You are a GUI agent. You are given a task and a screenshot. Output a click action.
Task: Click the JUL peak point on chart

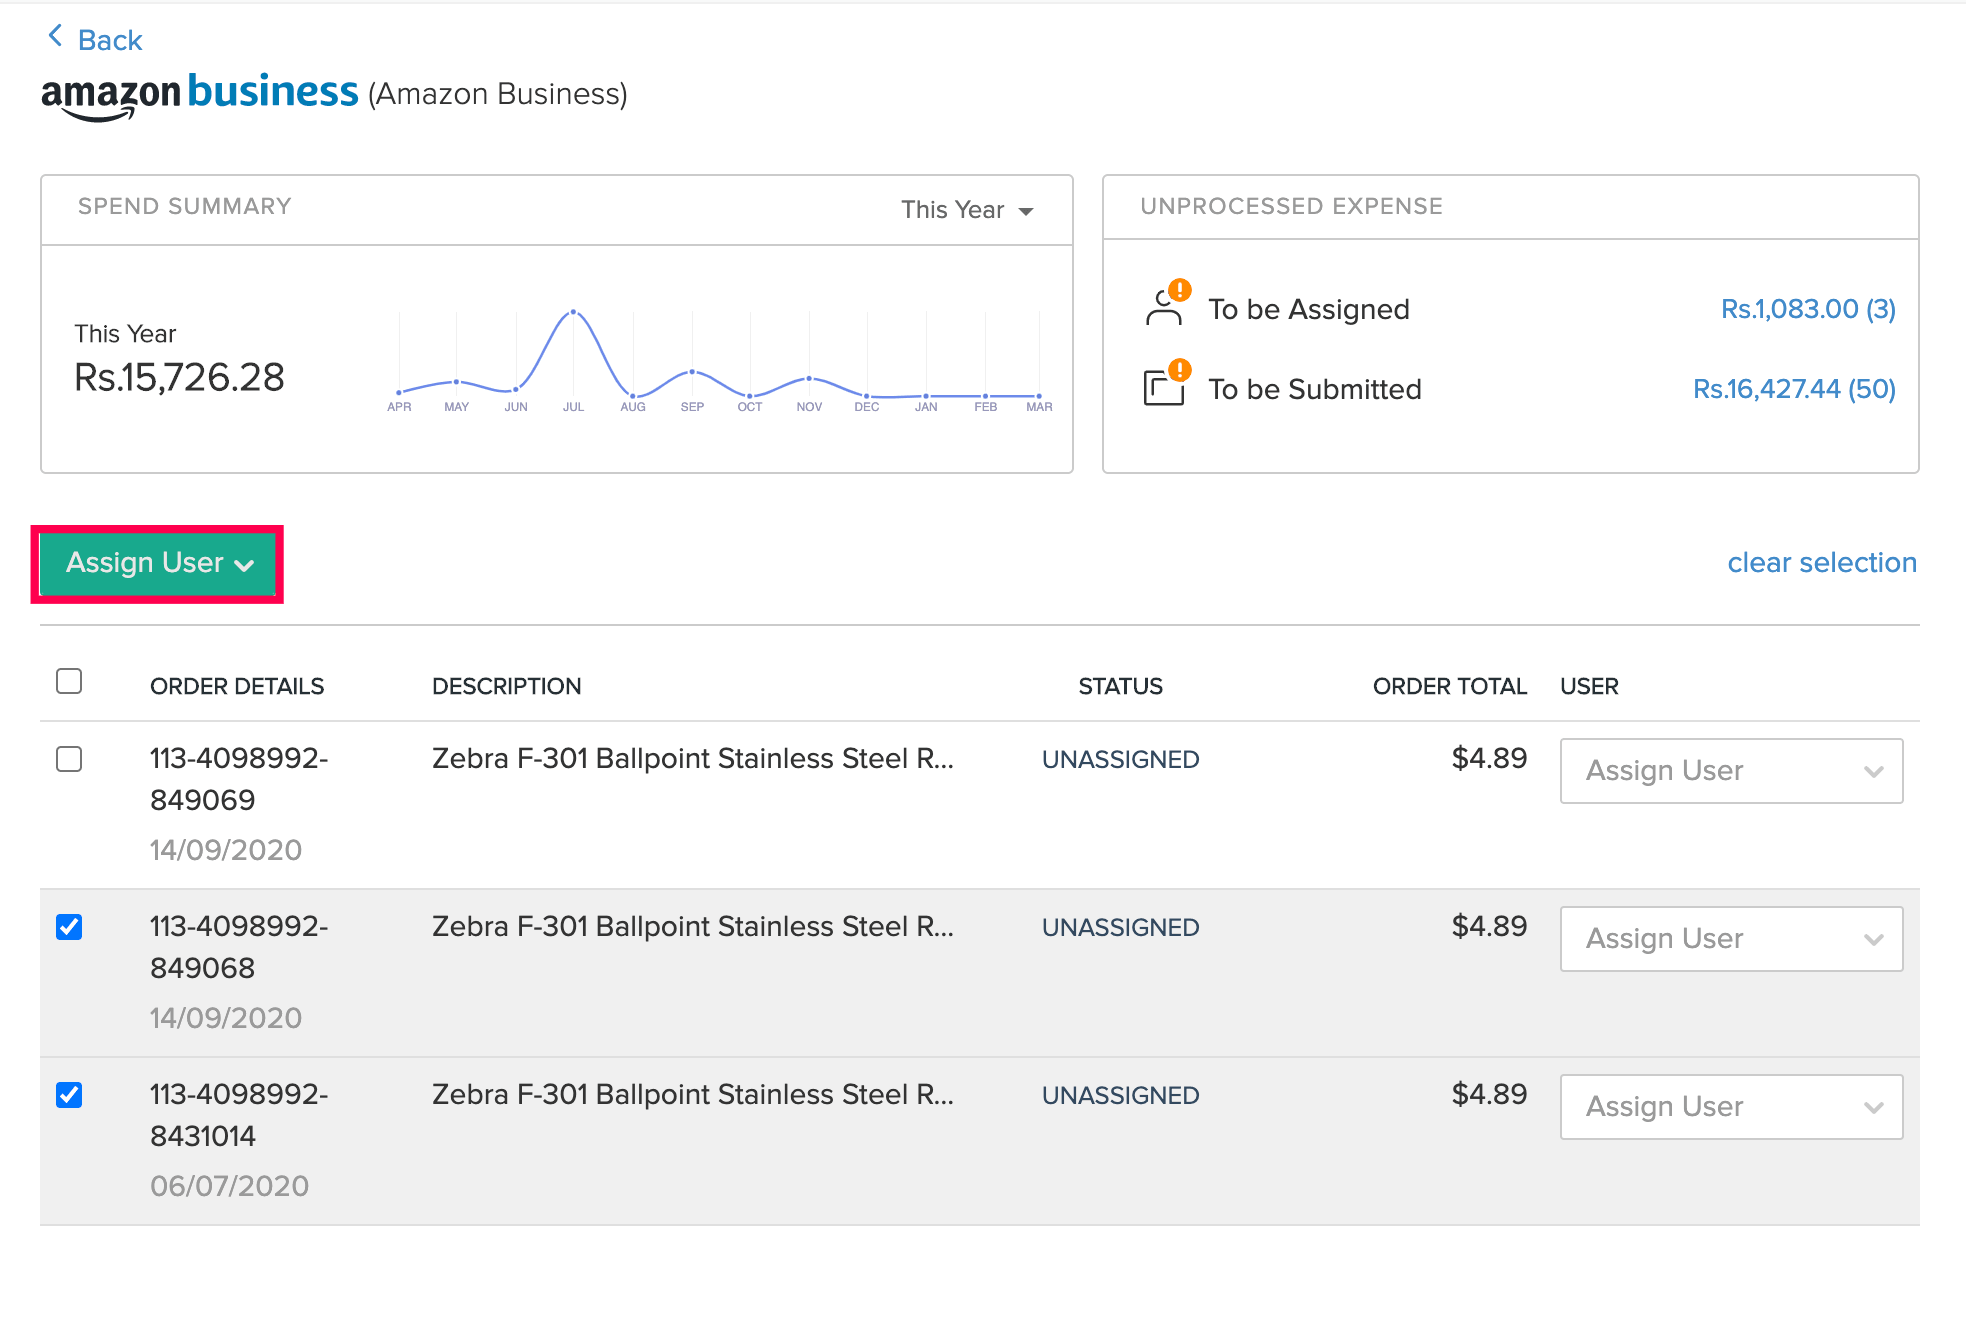coord(573,312)
